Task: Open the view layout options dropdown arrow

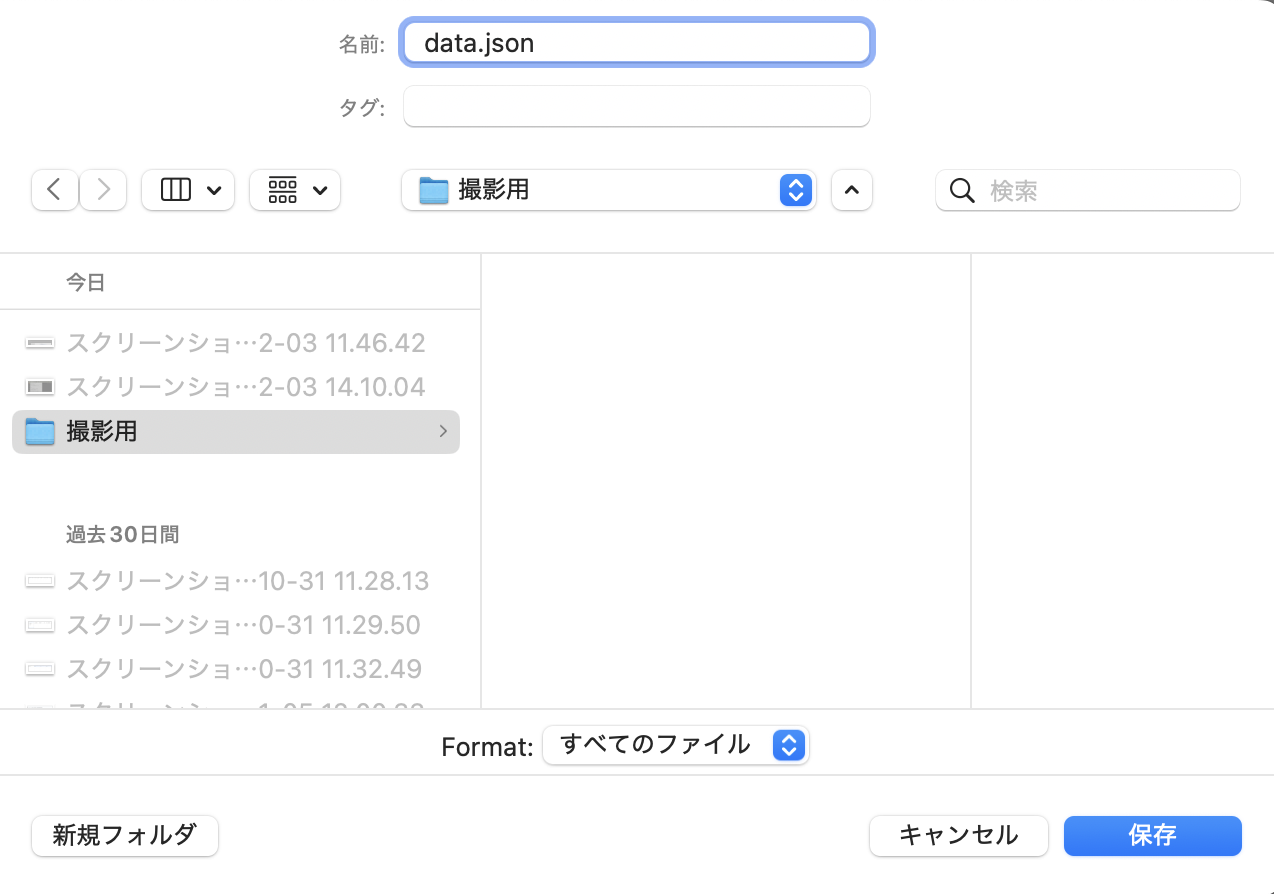Action: 213,190
